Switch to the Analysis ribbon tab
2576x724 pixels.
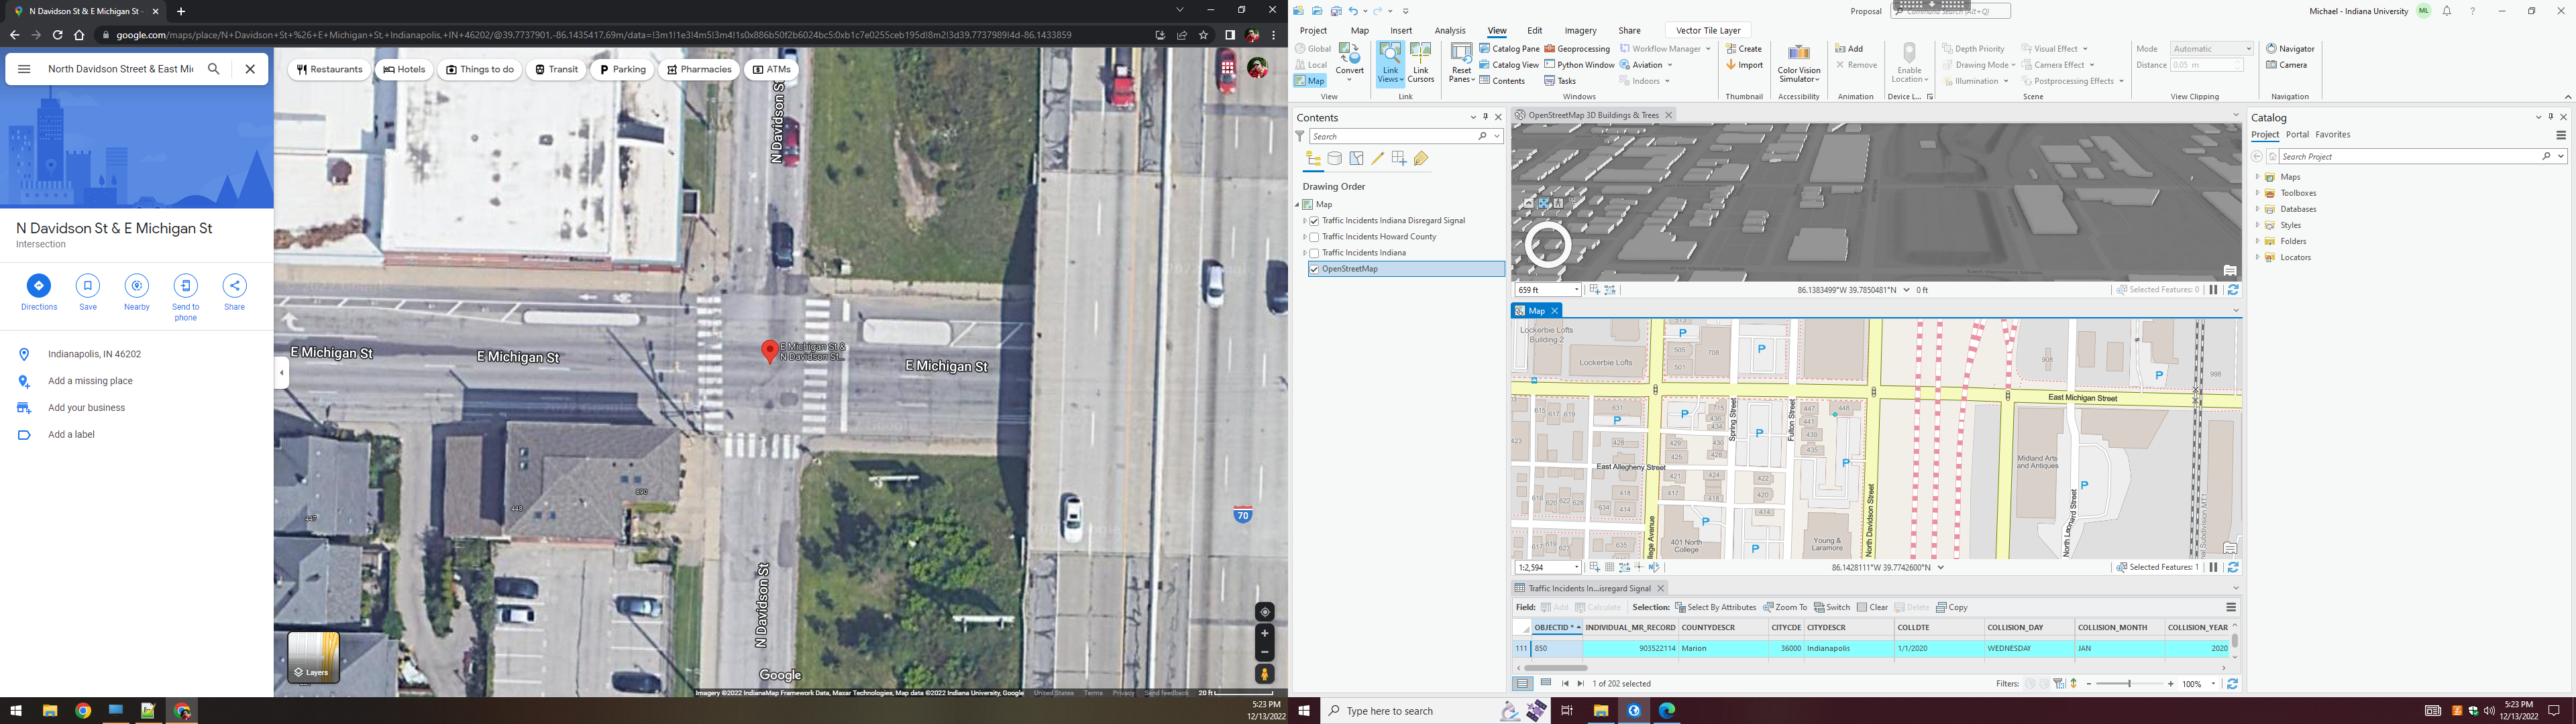click(x=1449, y=31)
